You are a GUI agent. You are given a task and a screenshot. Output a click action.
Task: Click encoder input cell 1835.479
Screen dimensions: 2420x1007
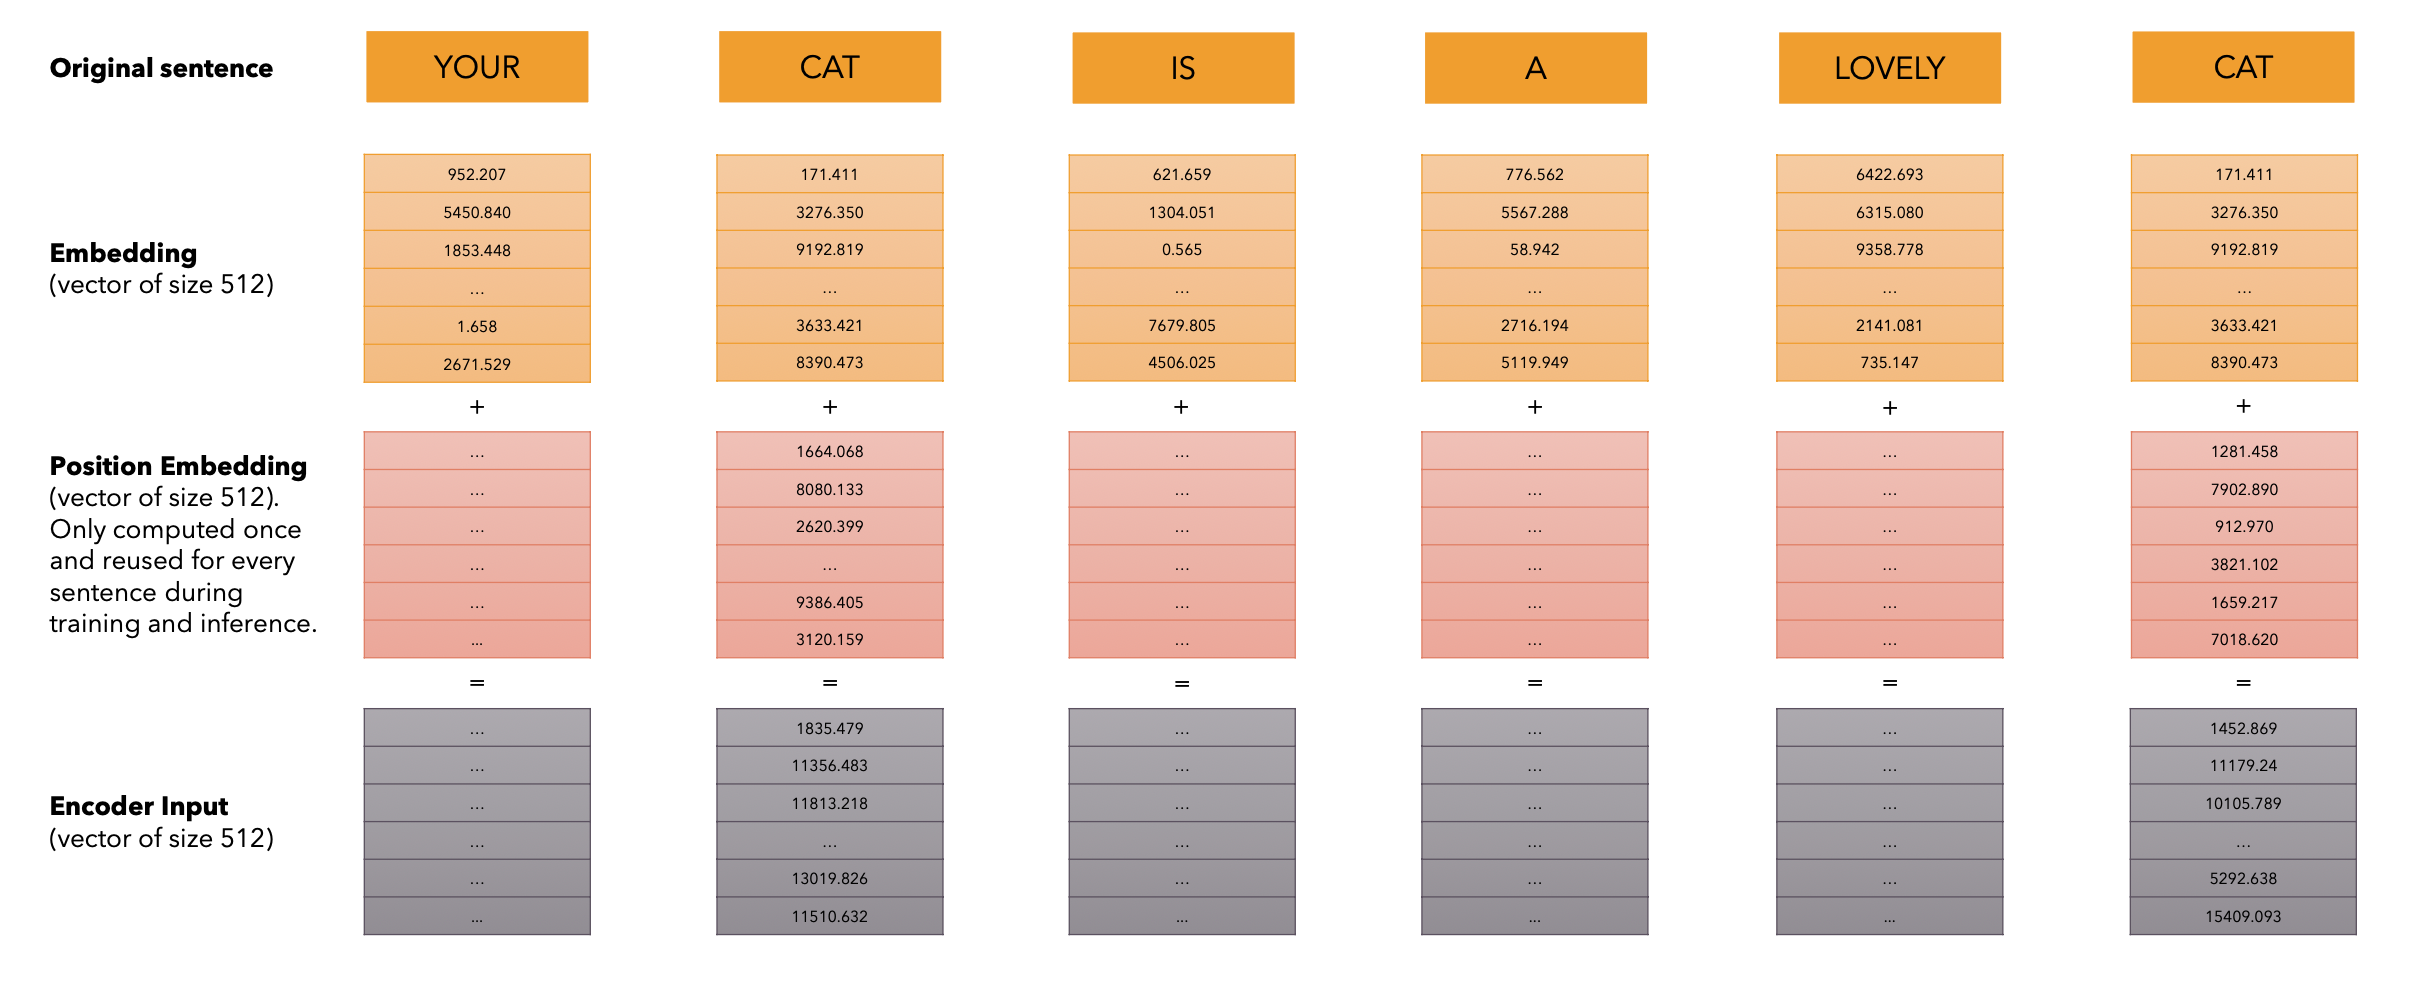coord(830,728)
